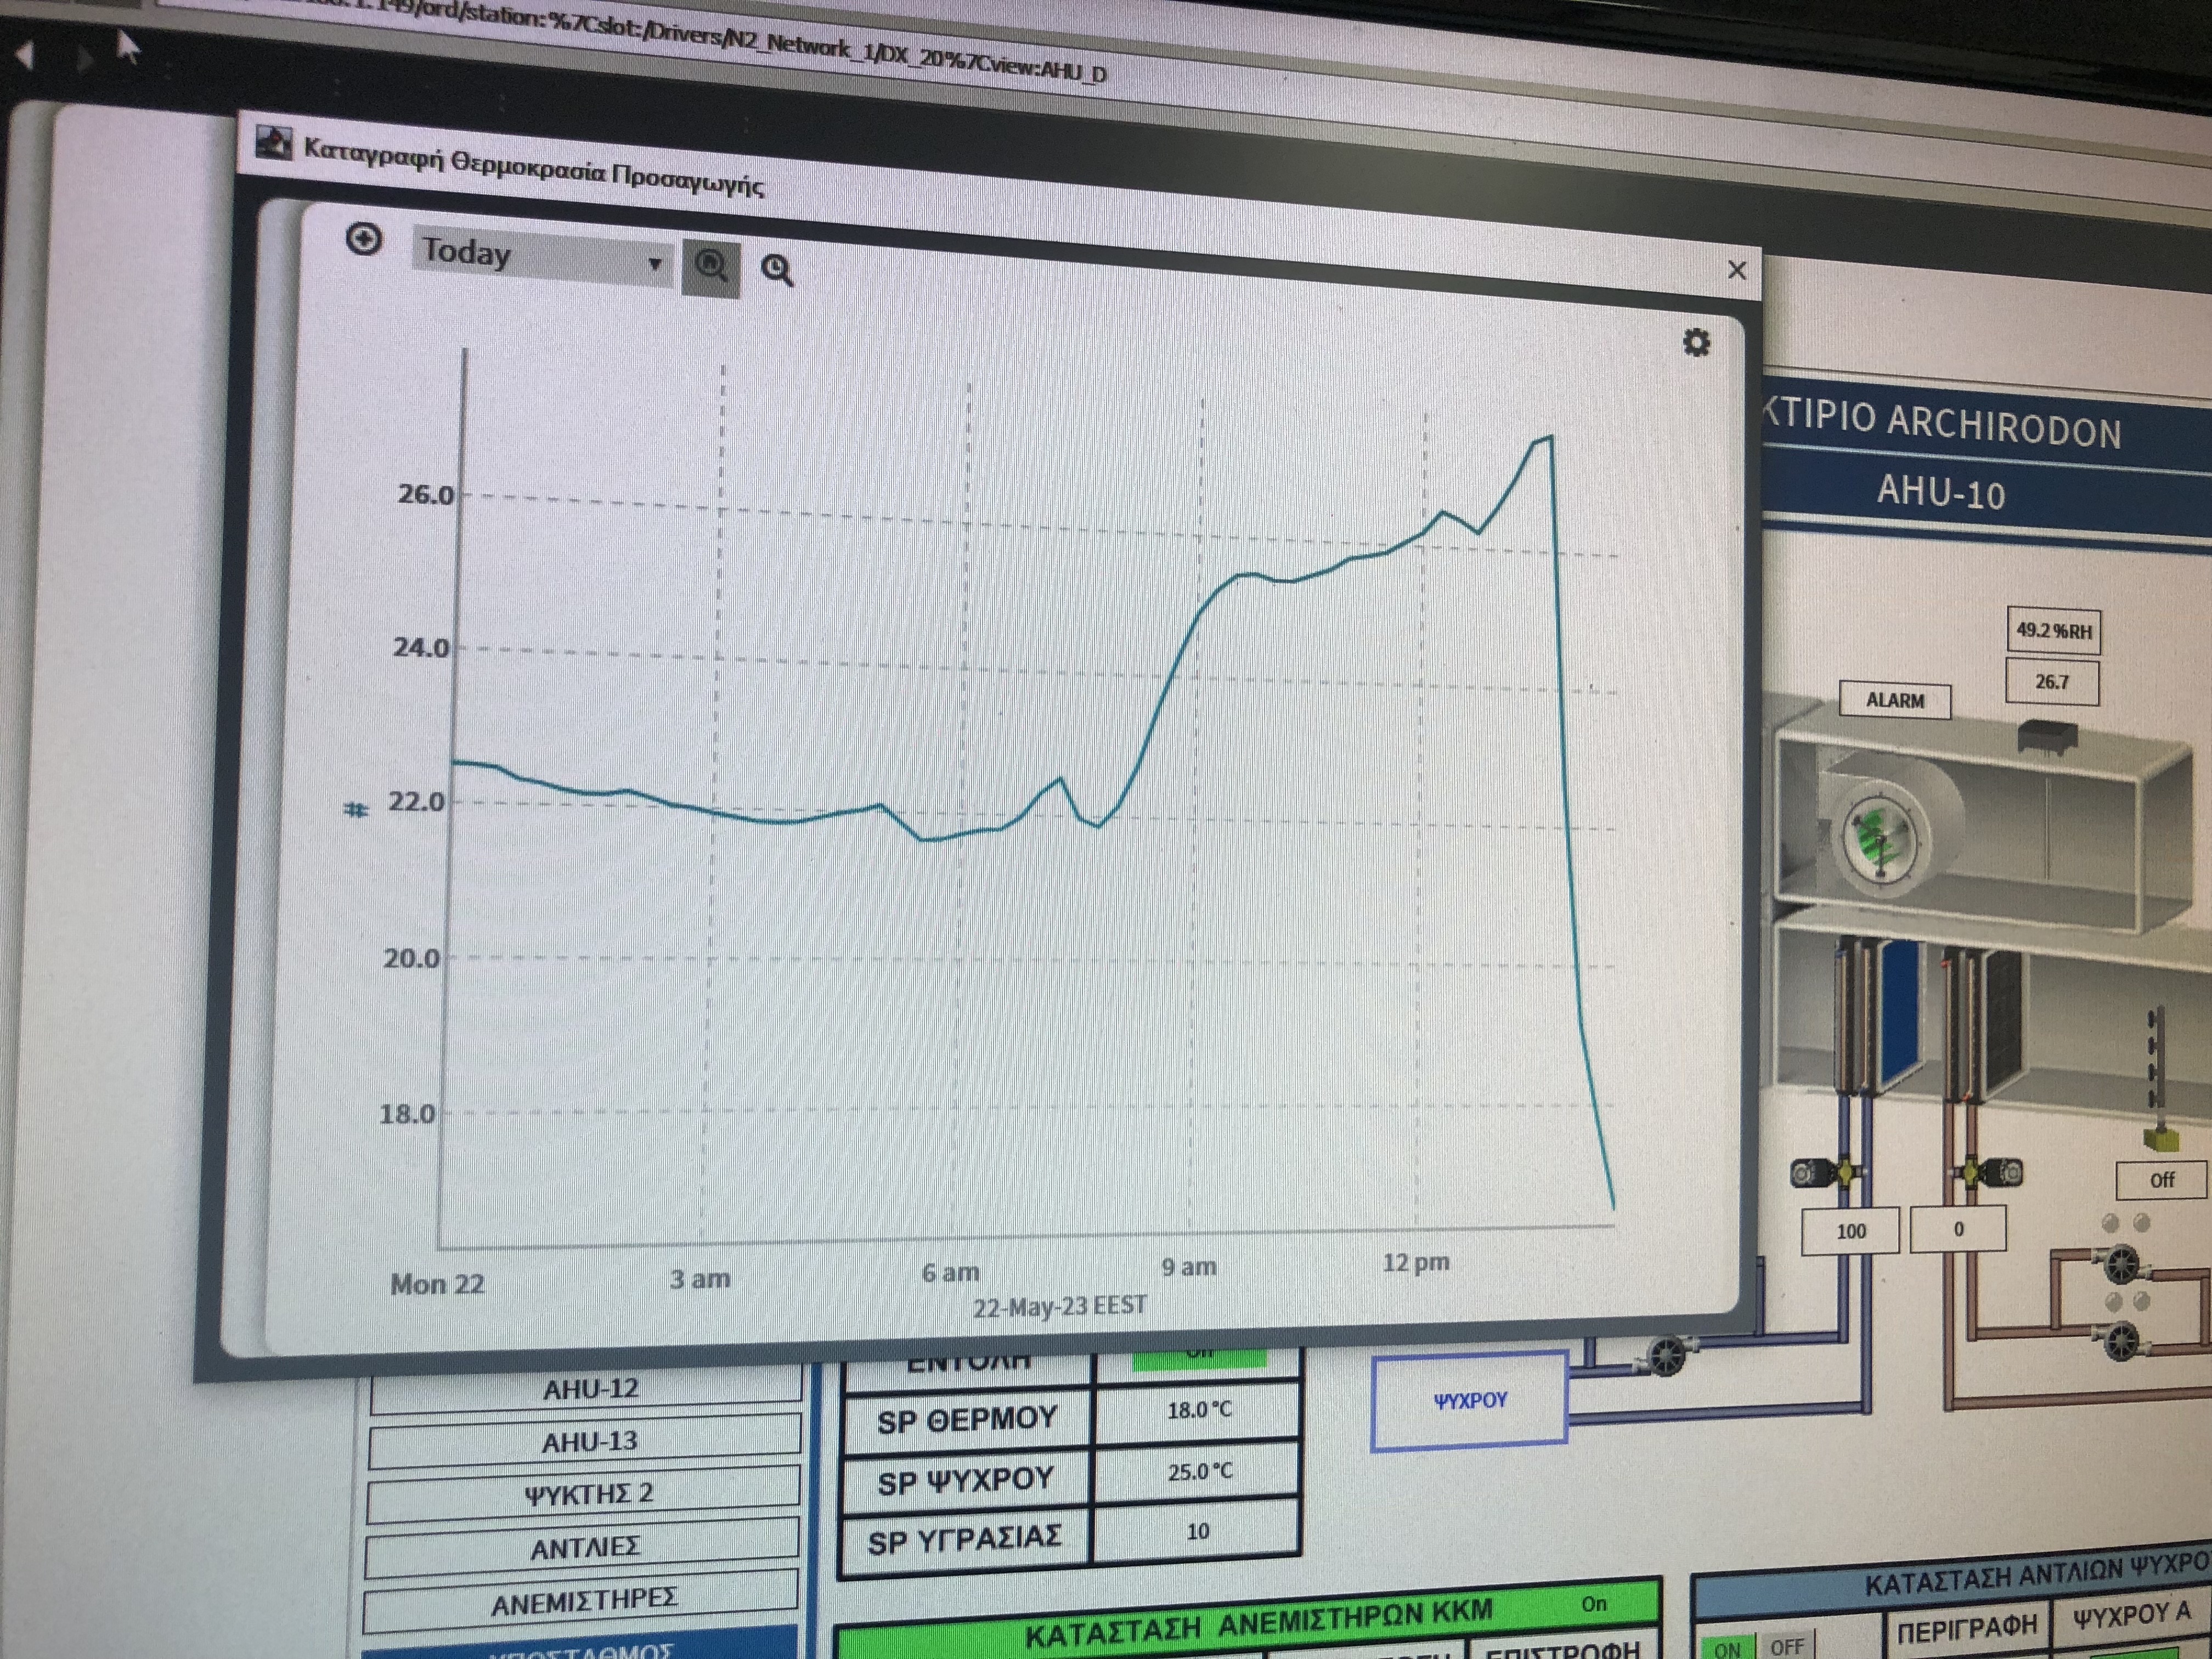Click the browser back arrow
This screenshot has width=2212, height=1659.
coord(26,55)
